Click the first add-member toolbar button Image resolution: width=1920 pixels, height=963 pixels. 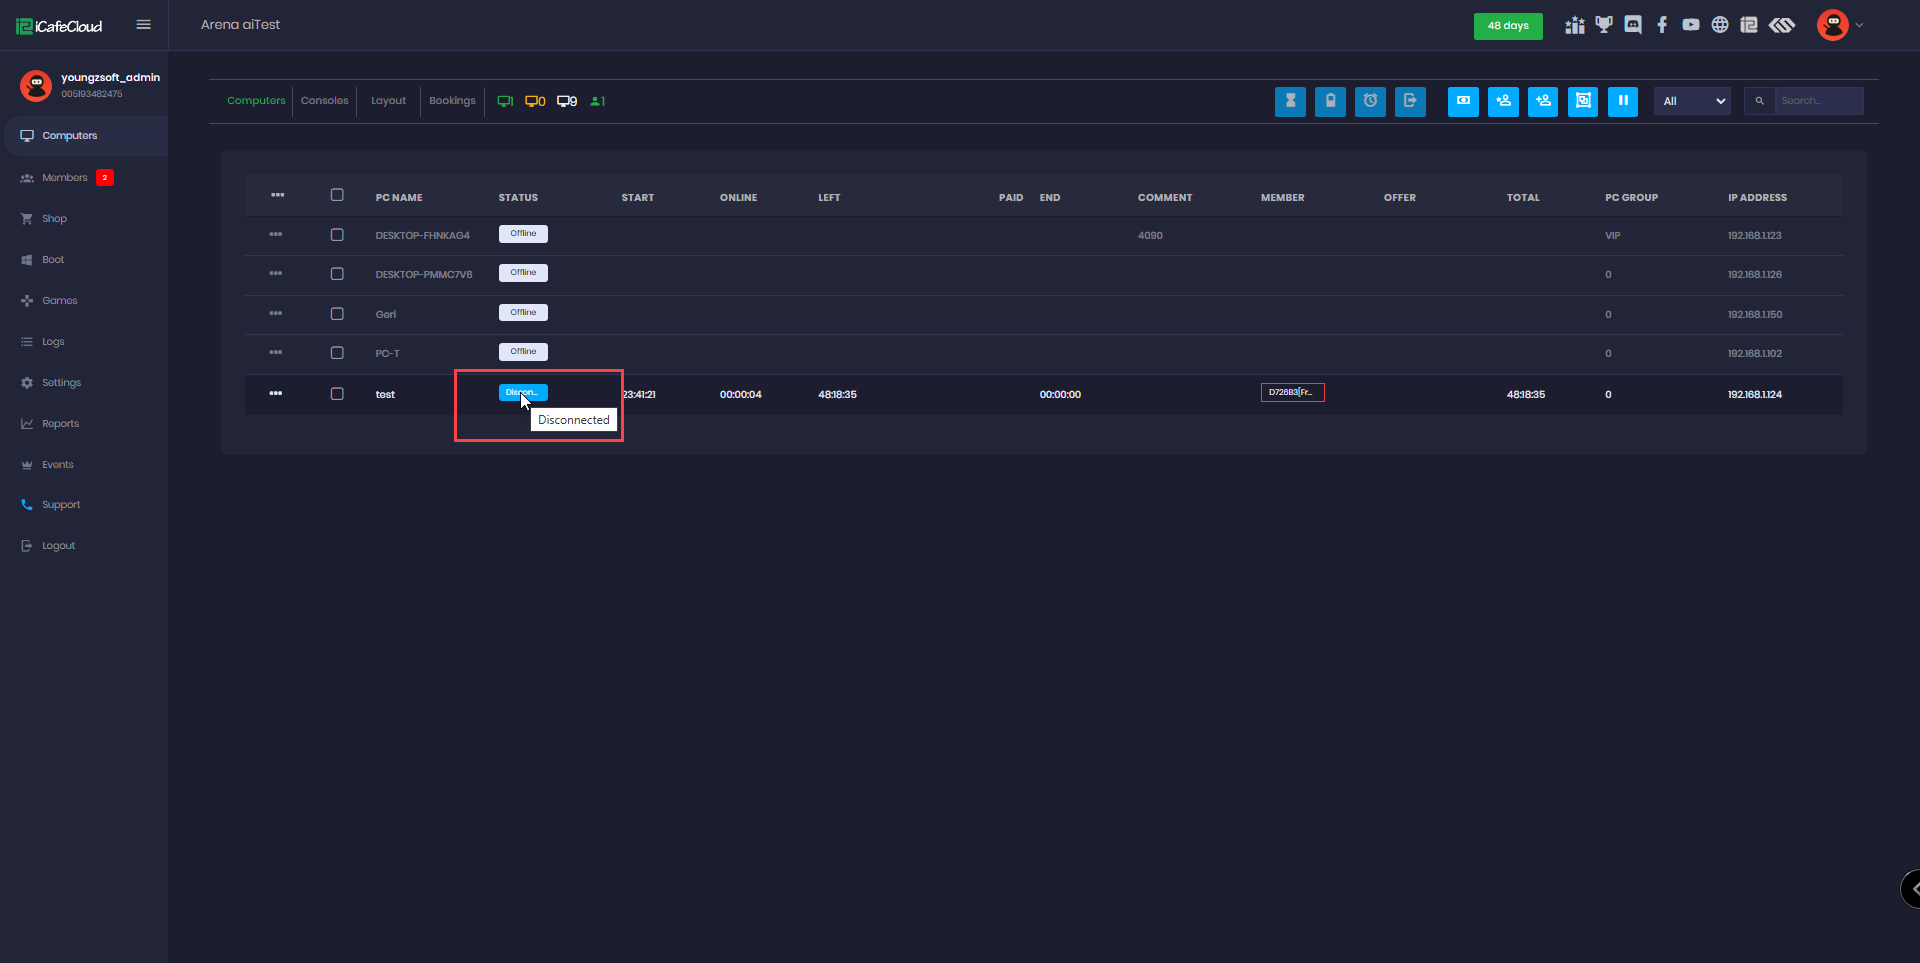pos(1503,101)
